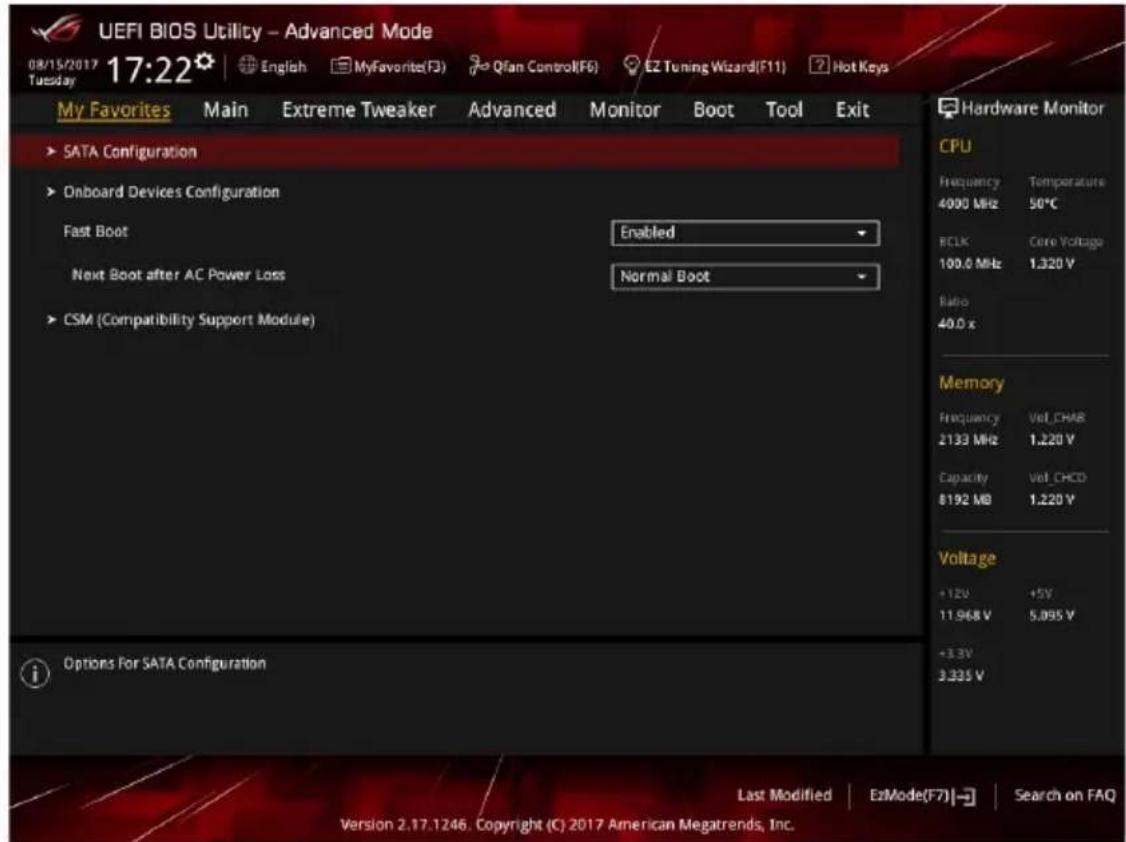Click Search on FAQ link
The width and height of the screenshot is (1126, 842).
(x=1064, y=795)
